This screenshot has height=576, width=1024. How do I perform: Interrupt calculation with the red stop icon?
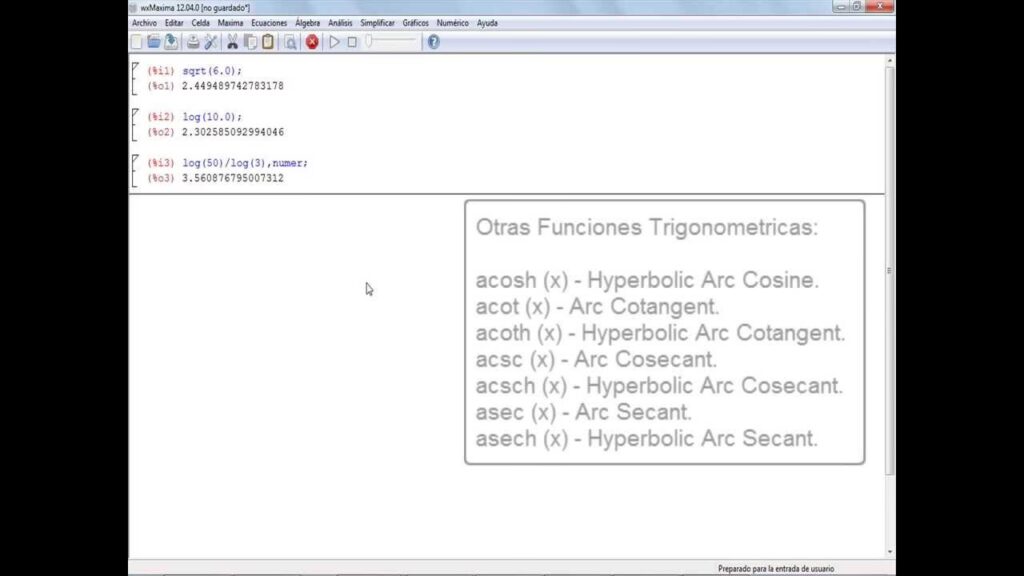(x=312, y=42)
